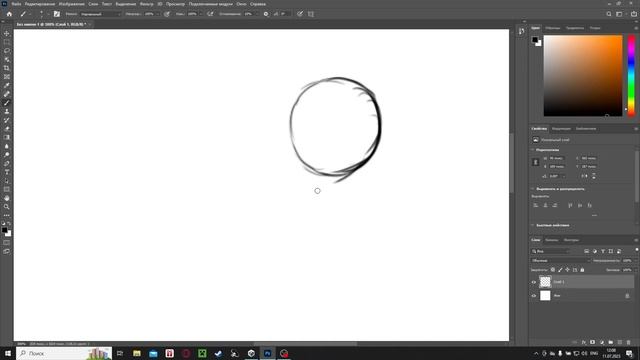Toggle lock position in Layers panel
This screenshot has width=640, height=360.
click(x=567, y=270)
